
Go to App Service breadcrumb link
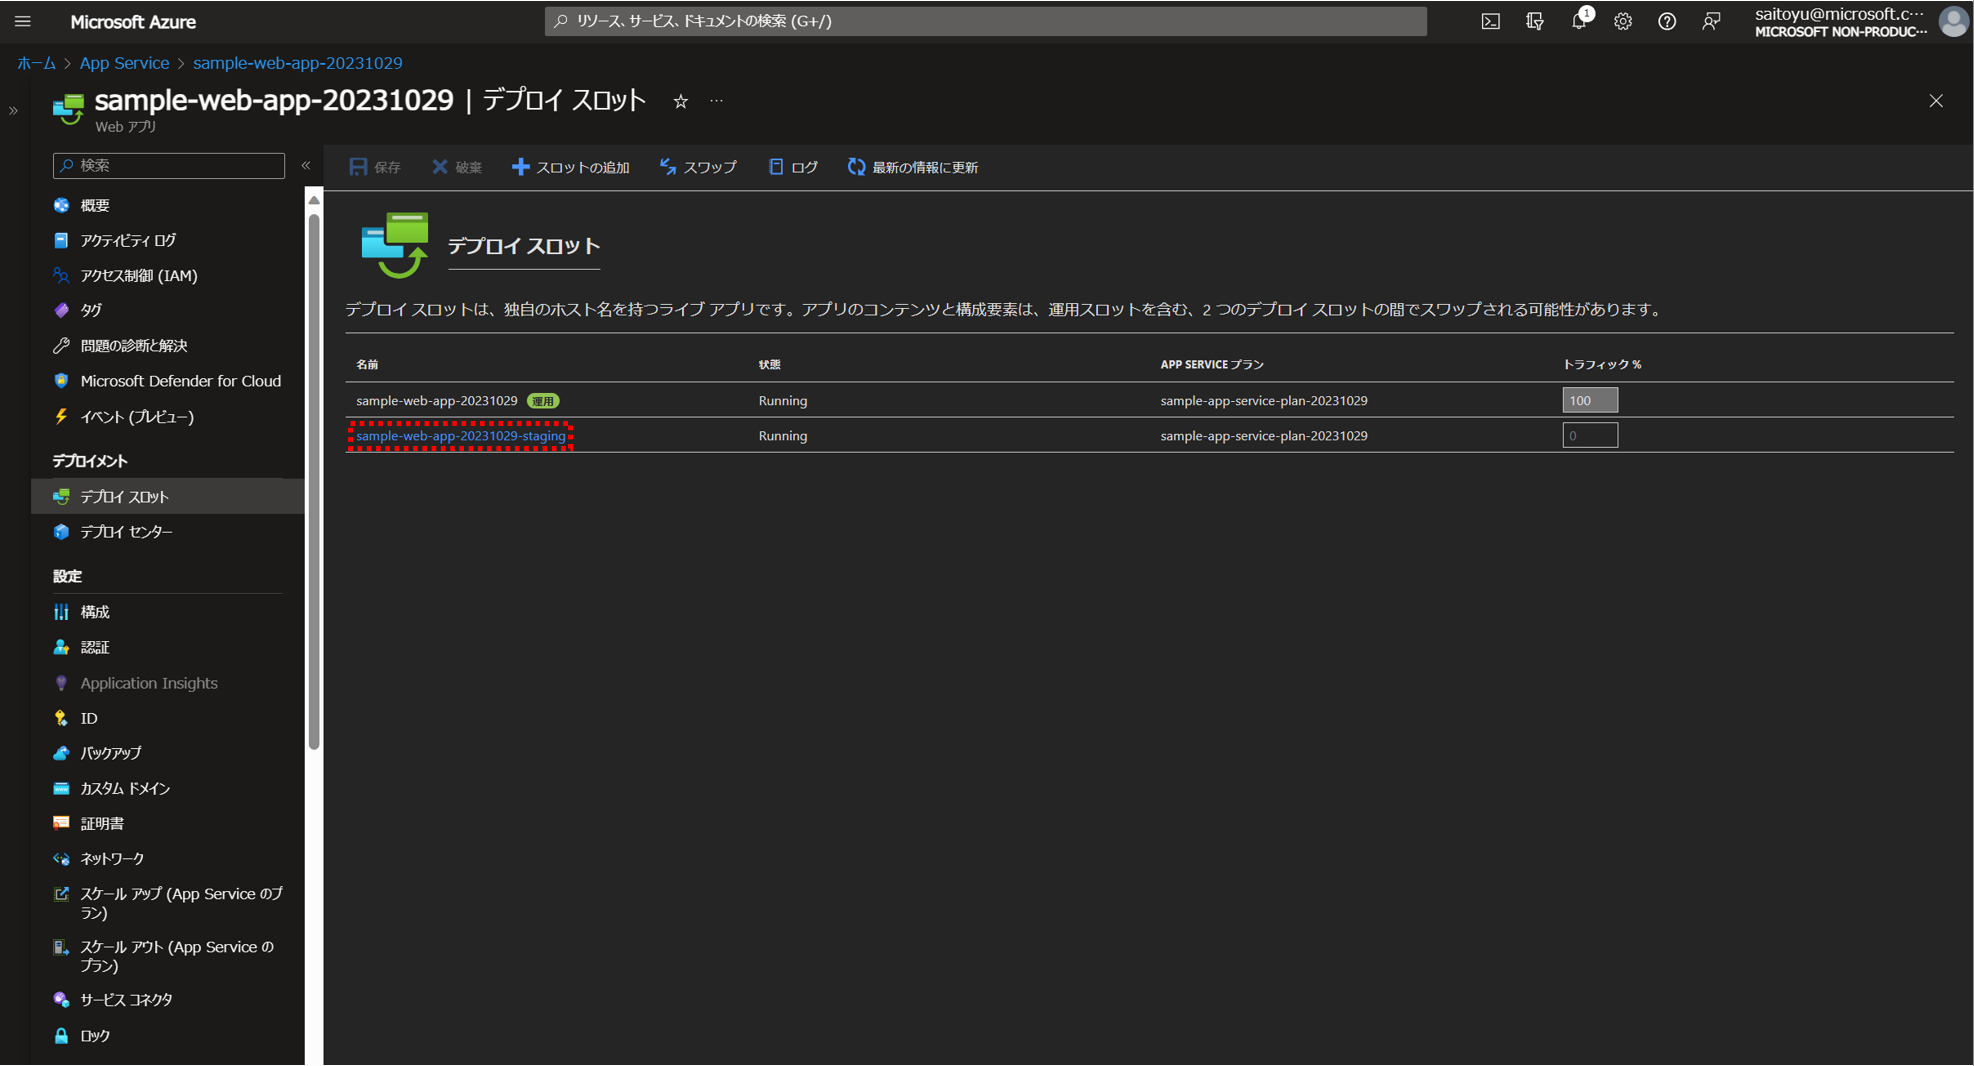click(124, 63)
